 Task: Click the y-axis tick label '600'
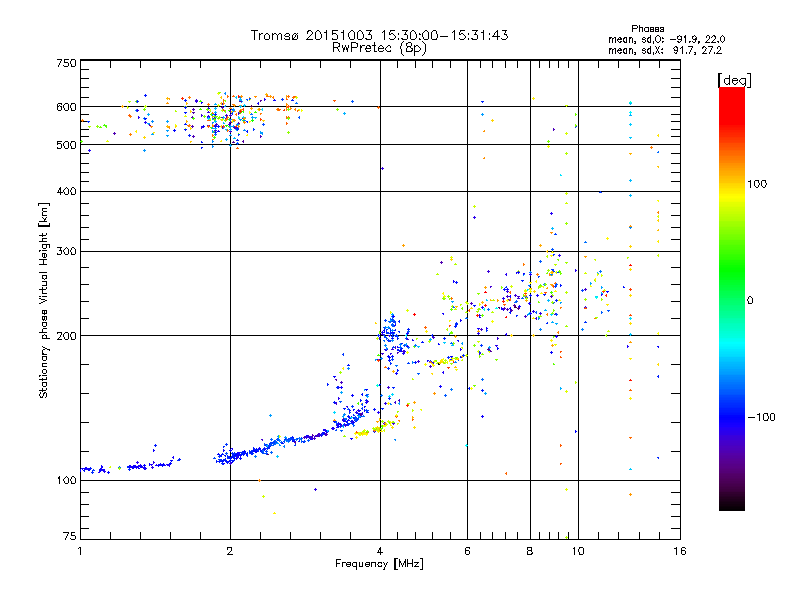[x=66, y=107]
